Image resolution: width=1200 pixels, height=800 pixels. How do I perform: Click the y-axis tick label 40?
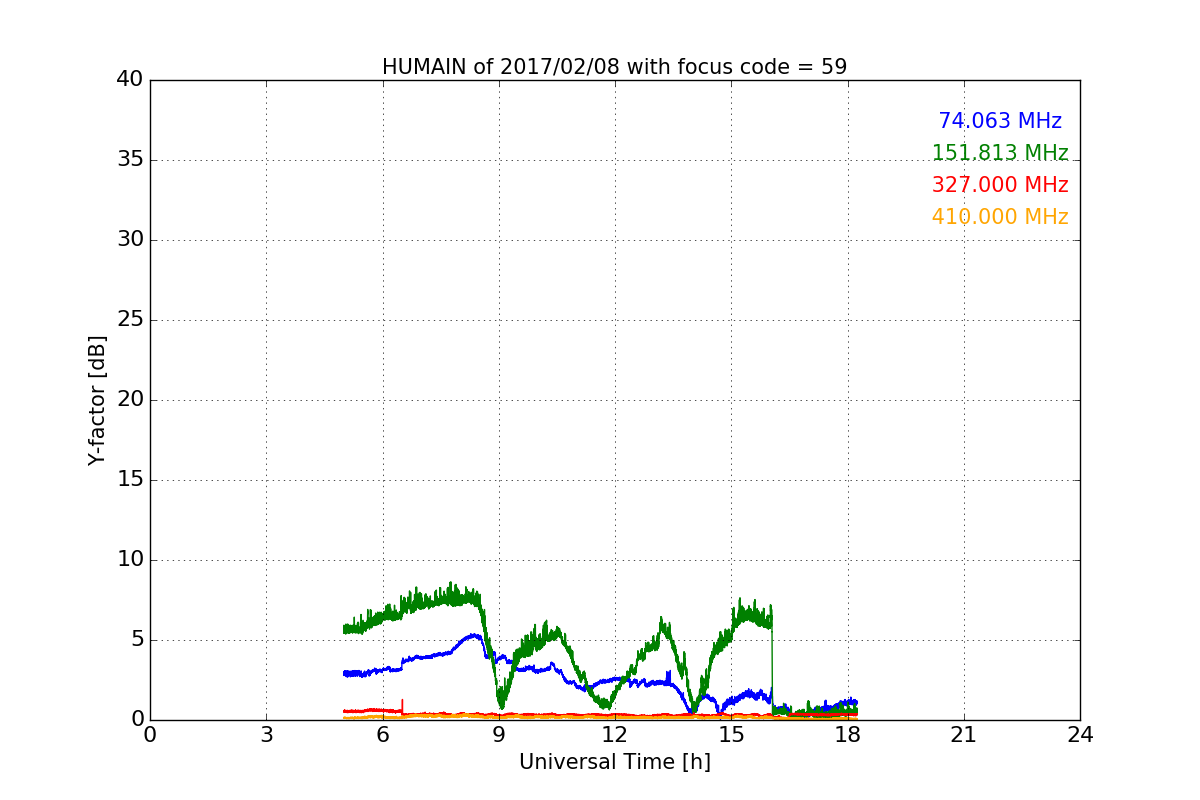click(130, 80)
